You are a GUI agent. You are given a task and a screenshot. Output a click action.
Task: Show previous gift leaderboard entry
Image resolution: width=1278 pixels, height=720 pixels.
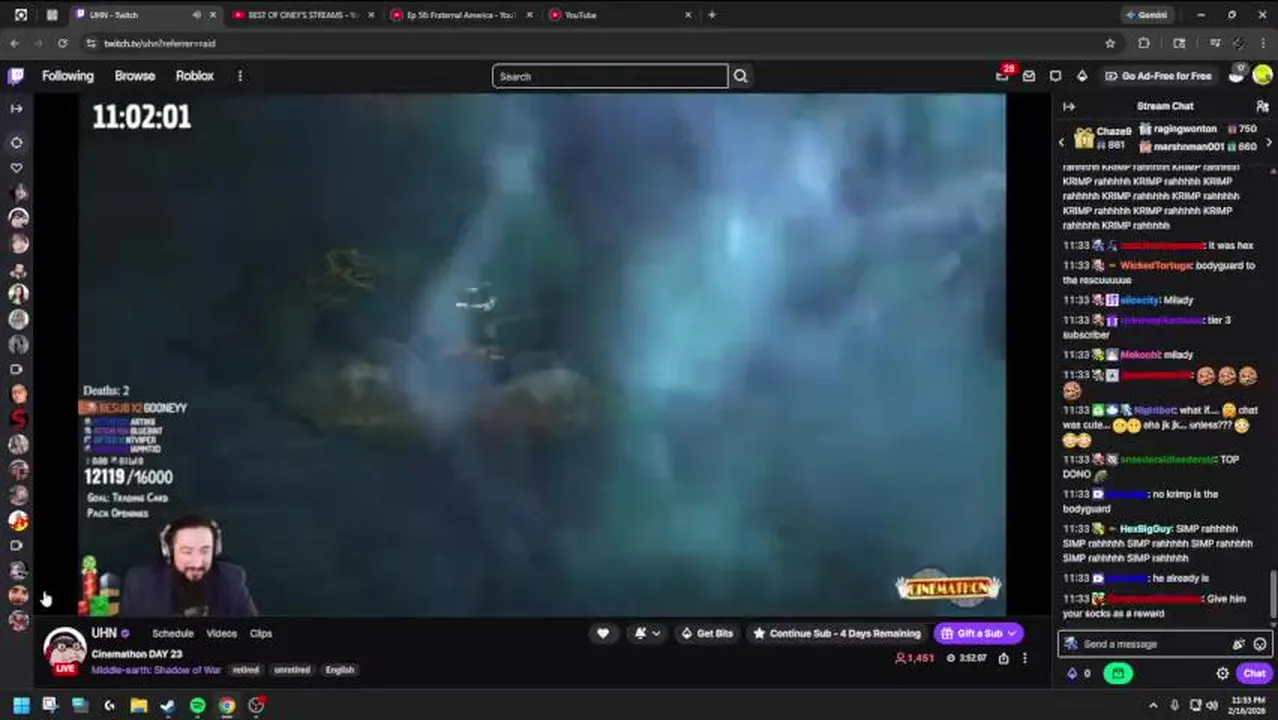pyautogui.click(x=1062, y=143)
